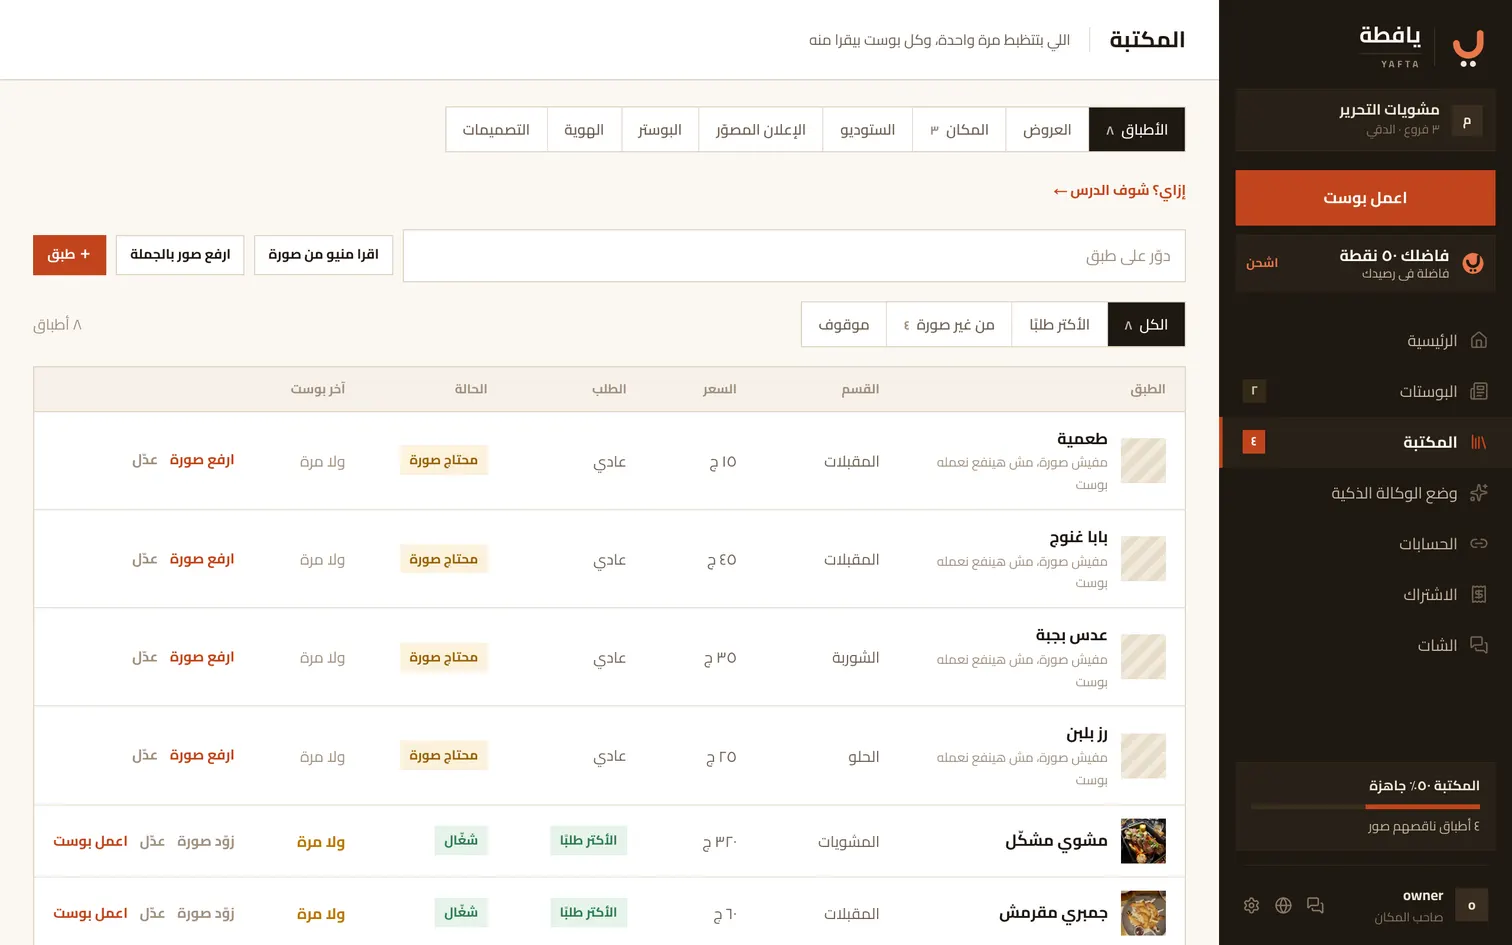Open the إزاي؟ شوف الدرس link

coord(1119,190)
